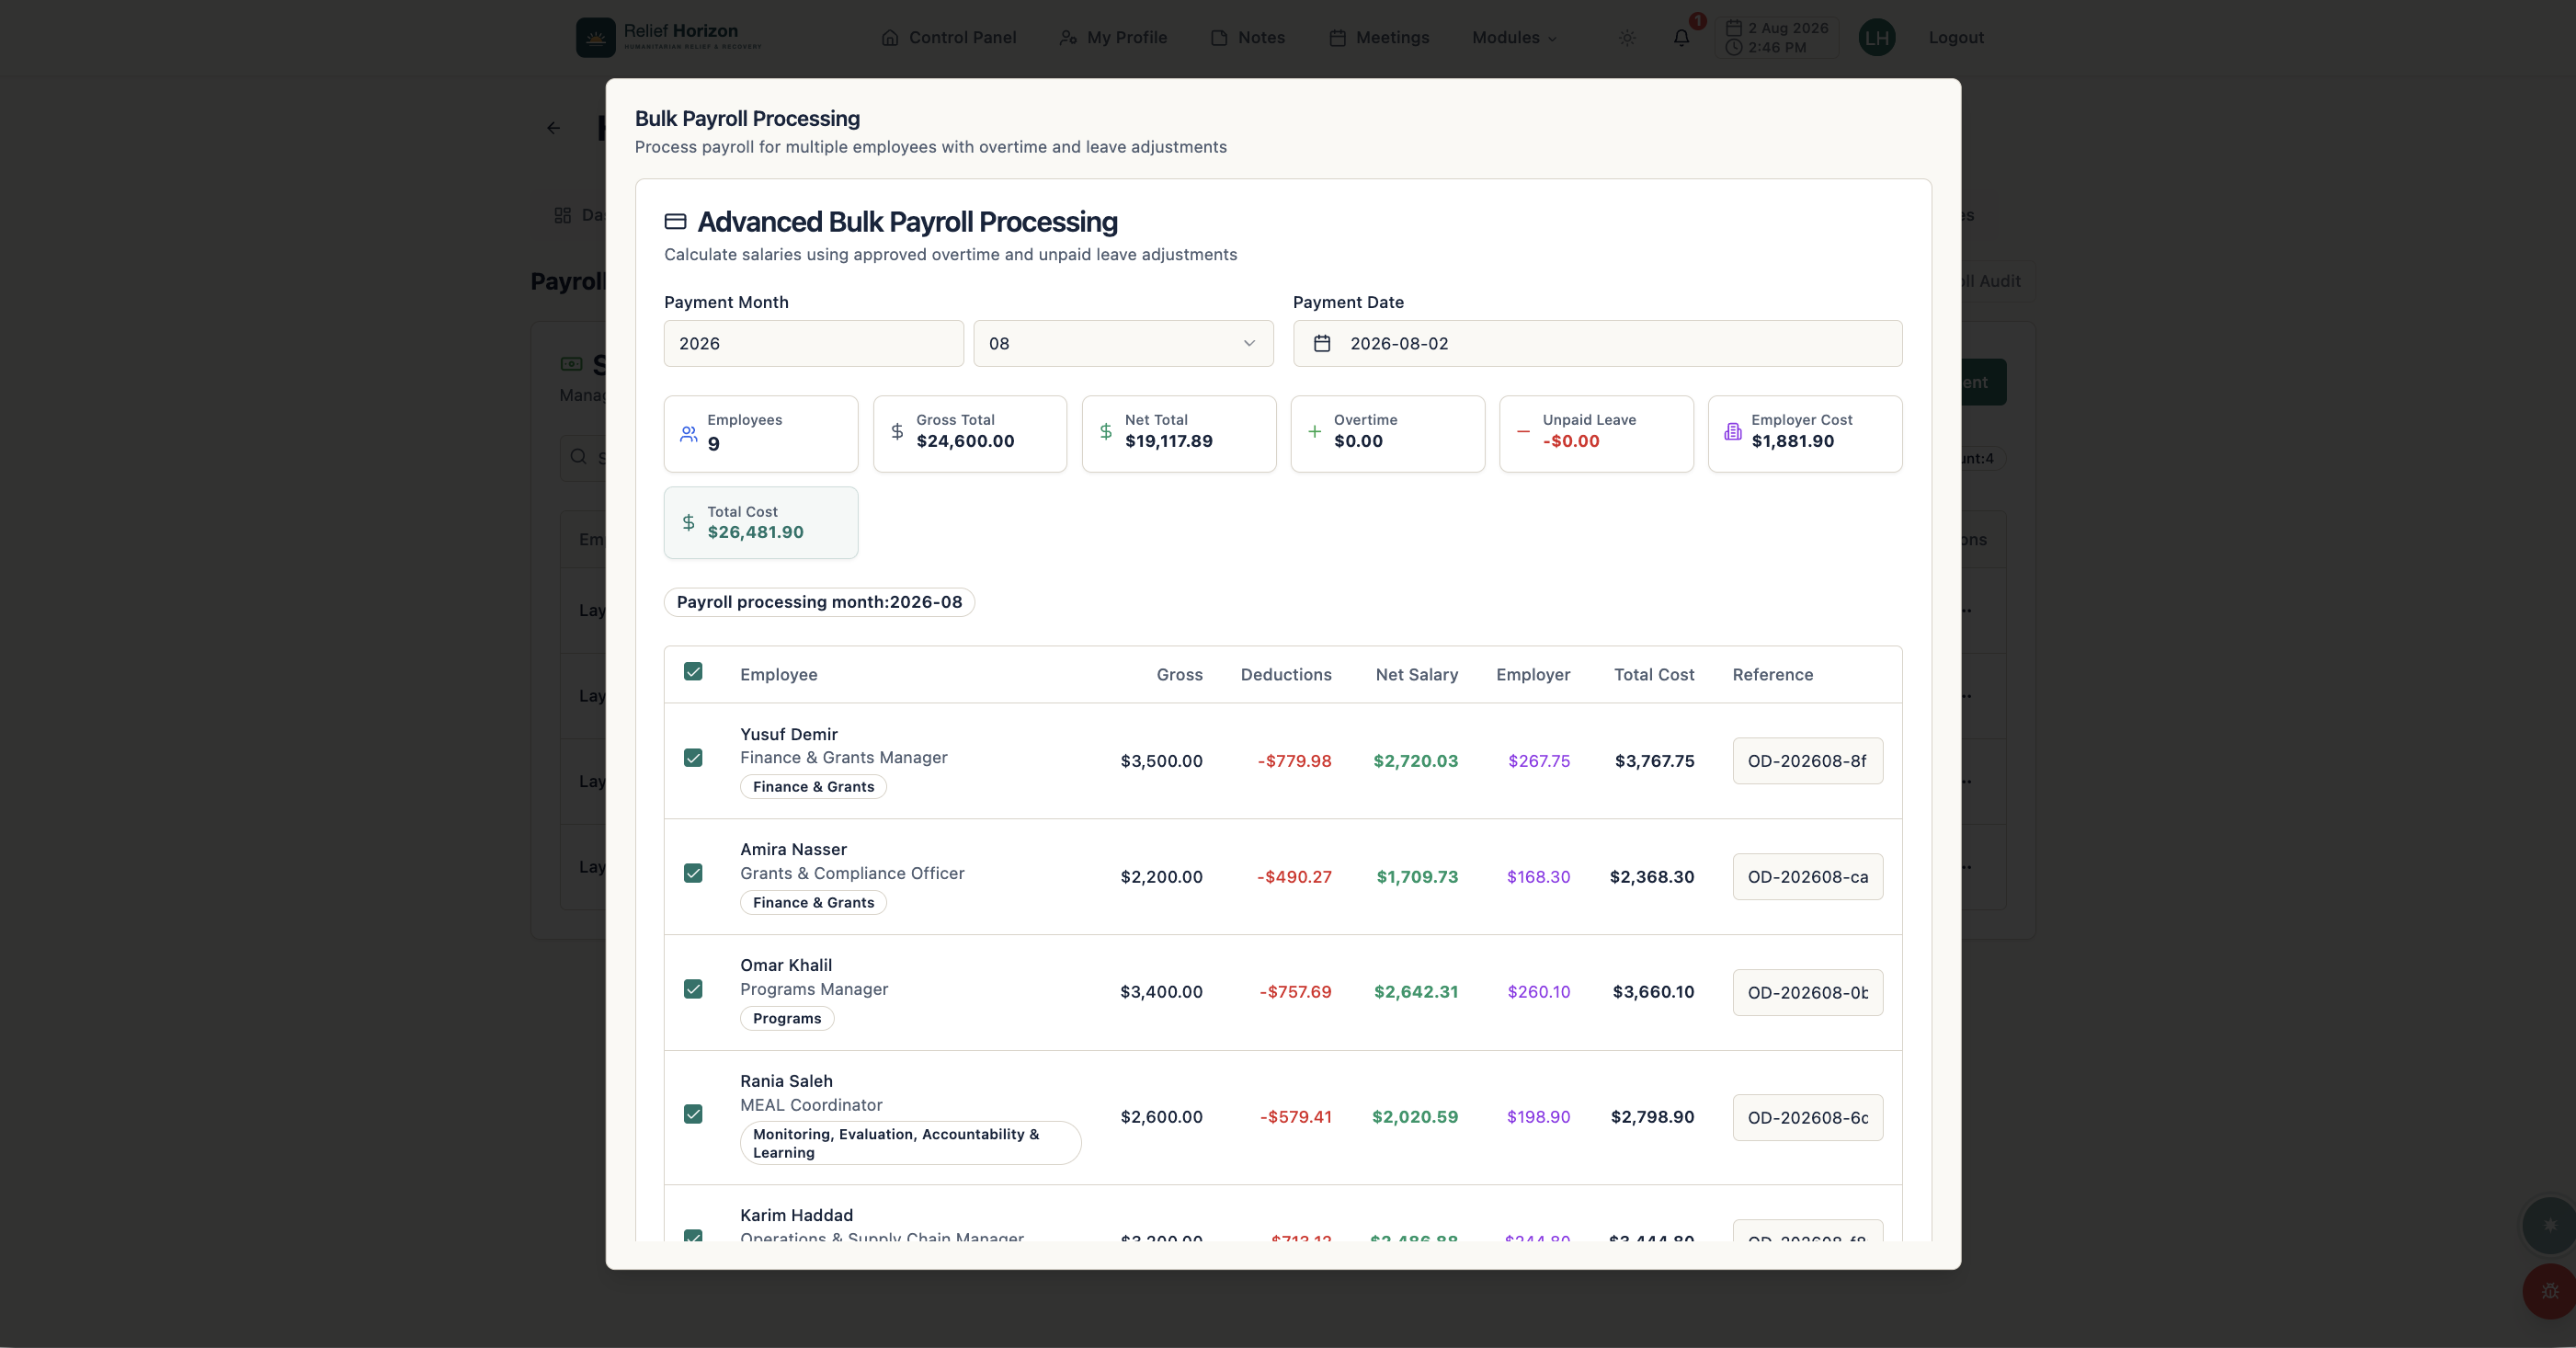Click the Employer Cost building icon

tap(1732, 431)
